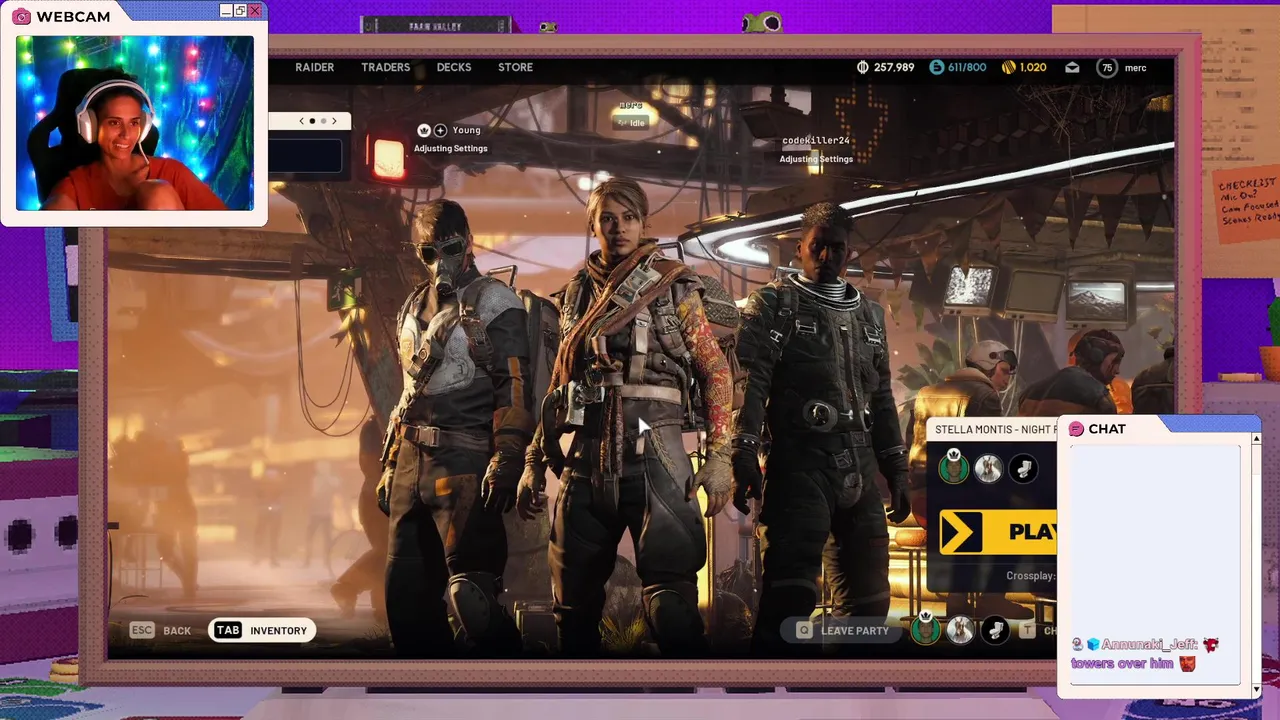Image resolution: width=1280 pixels, height=720 pixels.
Task: Open the RAIDER menu tab
Action: pyautogui.click(x=314, y=67)
